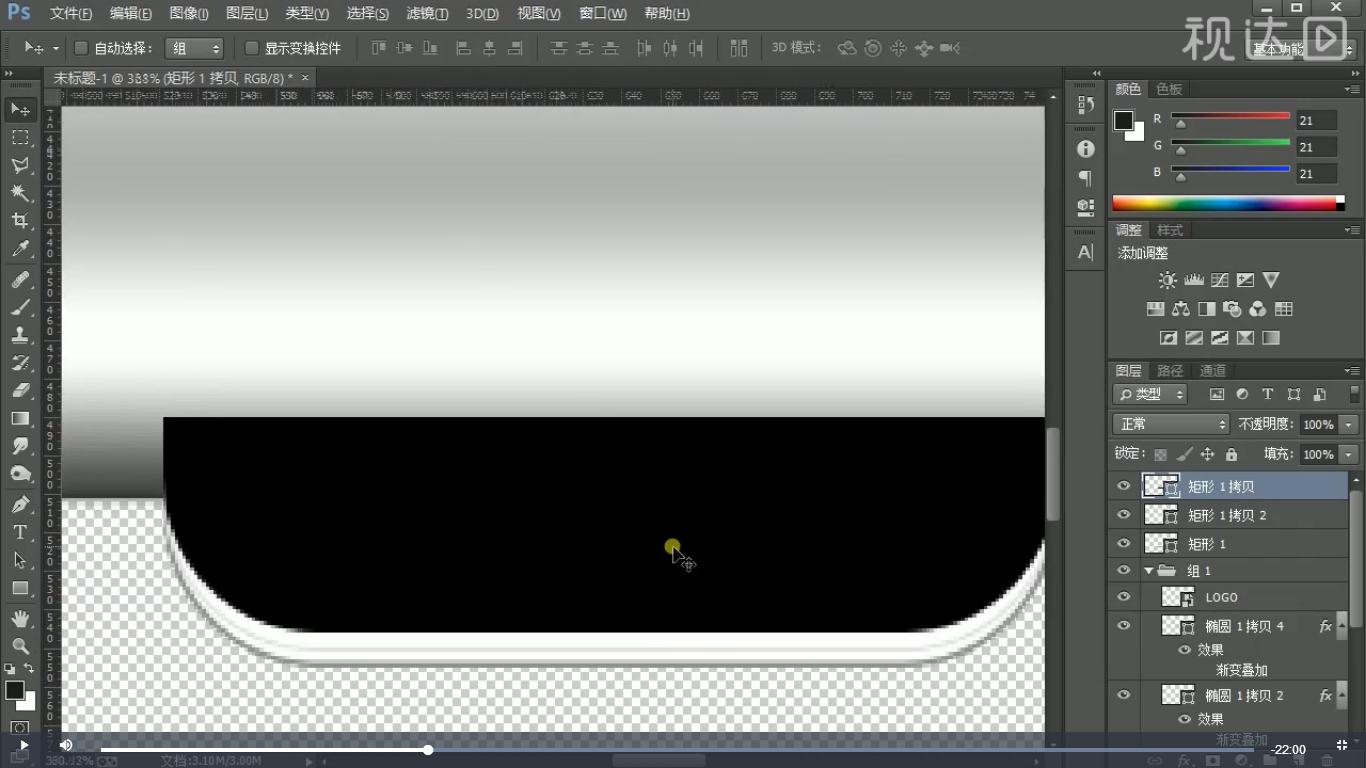
Task: Open the 填充 fill dropdown arrow
Action: pyautogui.click(x=1349, y=454)
